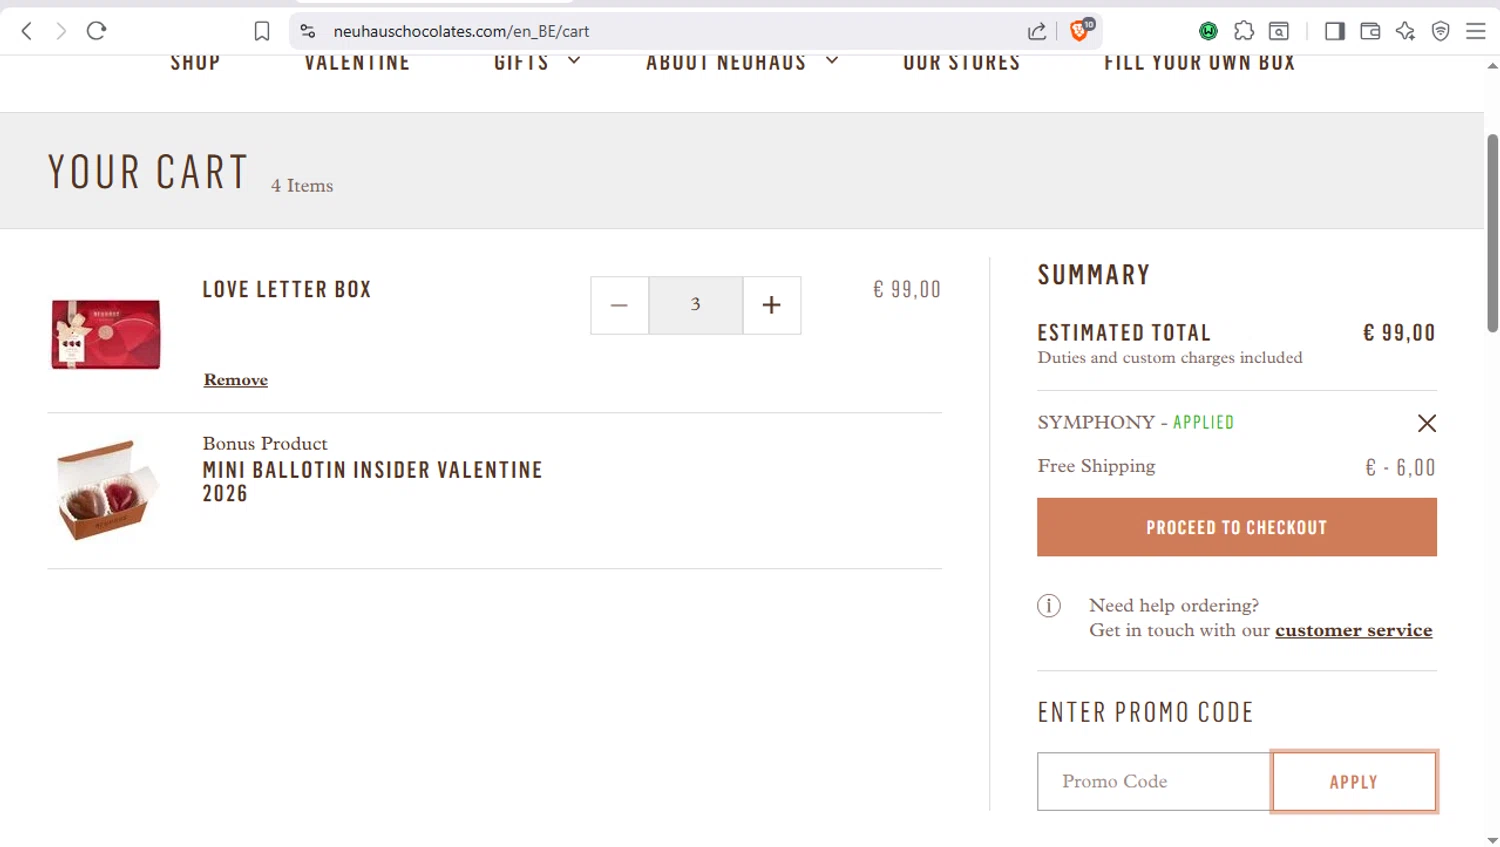Proceed to checkout
This screenshot has width=1500, height=847.
[1237, 527]
